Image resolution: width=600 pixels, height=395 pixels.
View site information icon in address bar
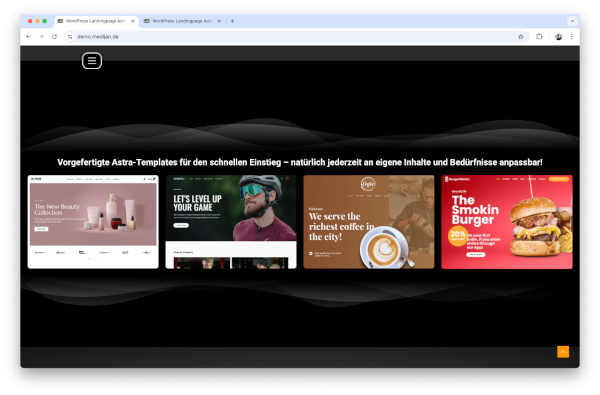70,37
